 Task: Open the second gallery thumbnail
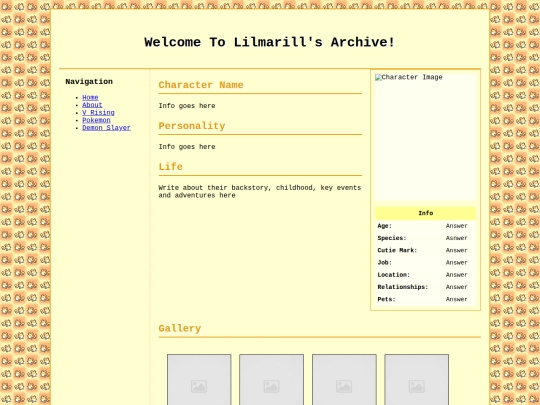pyautogui.click(x=271, y=380)
